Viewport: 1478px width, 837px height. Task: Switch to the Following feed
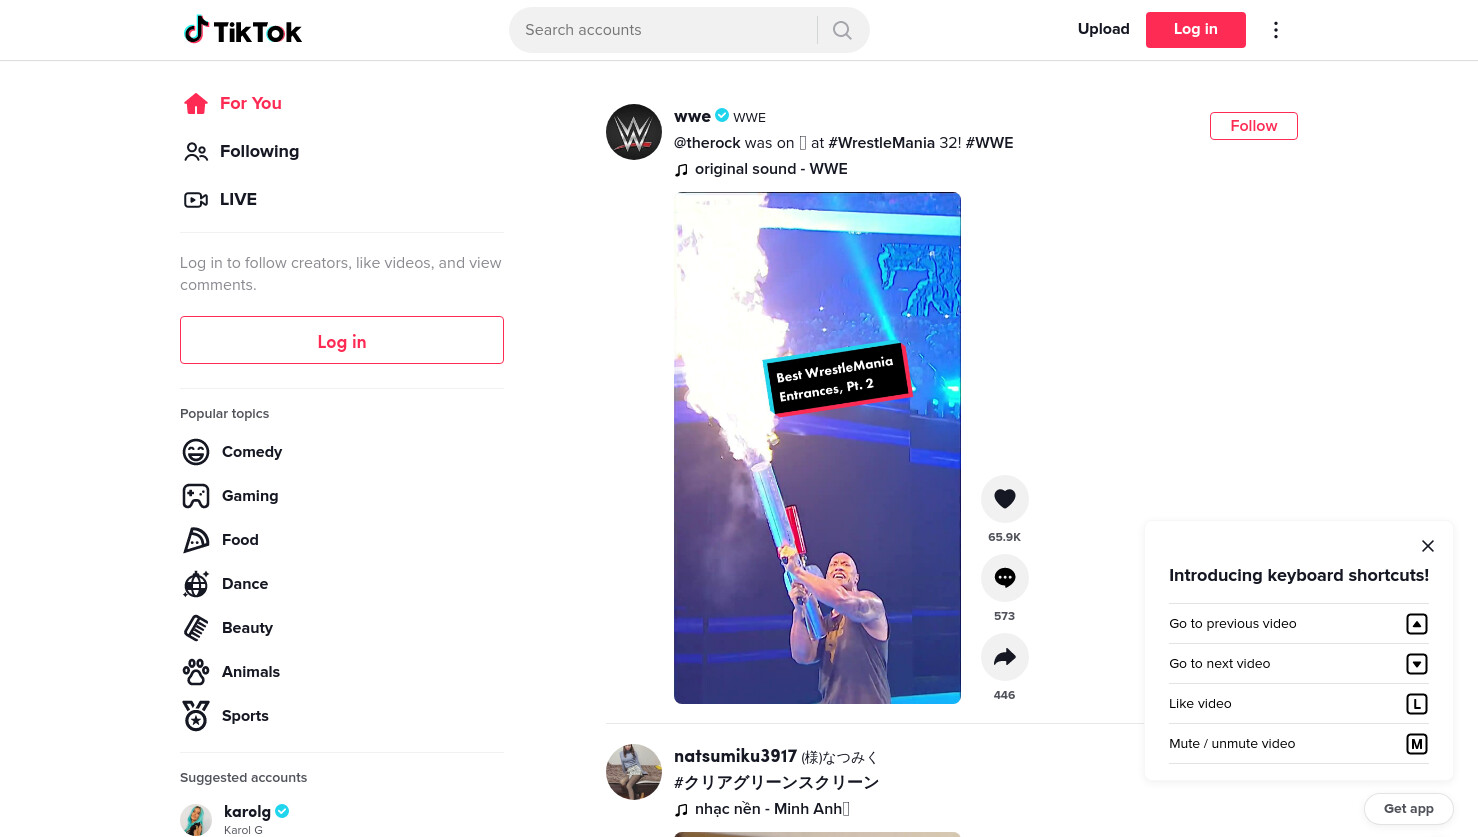(x=241, y=151)
